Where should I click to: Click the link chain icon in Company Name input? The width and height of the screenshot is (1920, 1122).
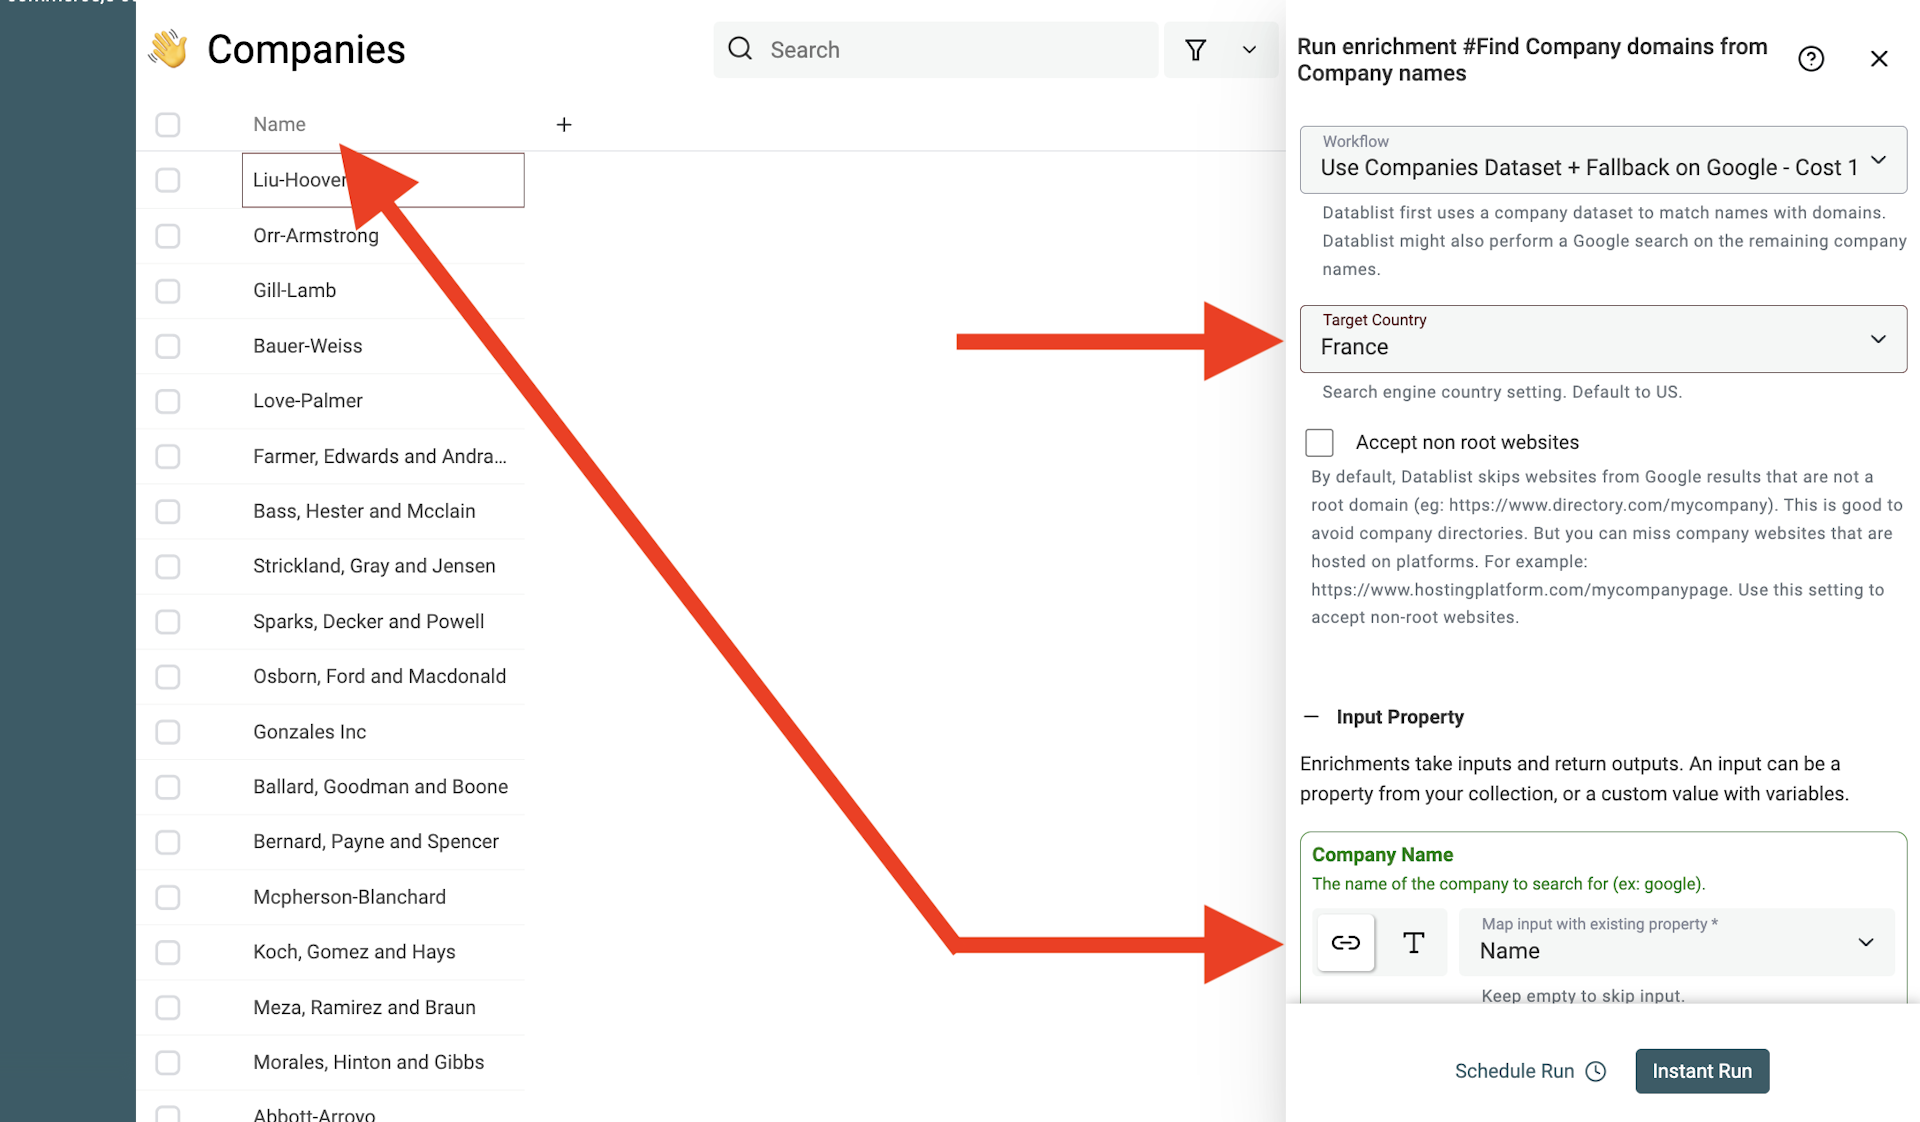[1345, 942]
